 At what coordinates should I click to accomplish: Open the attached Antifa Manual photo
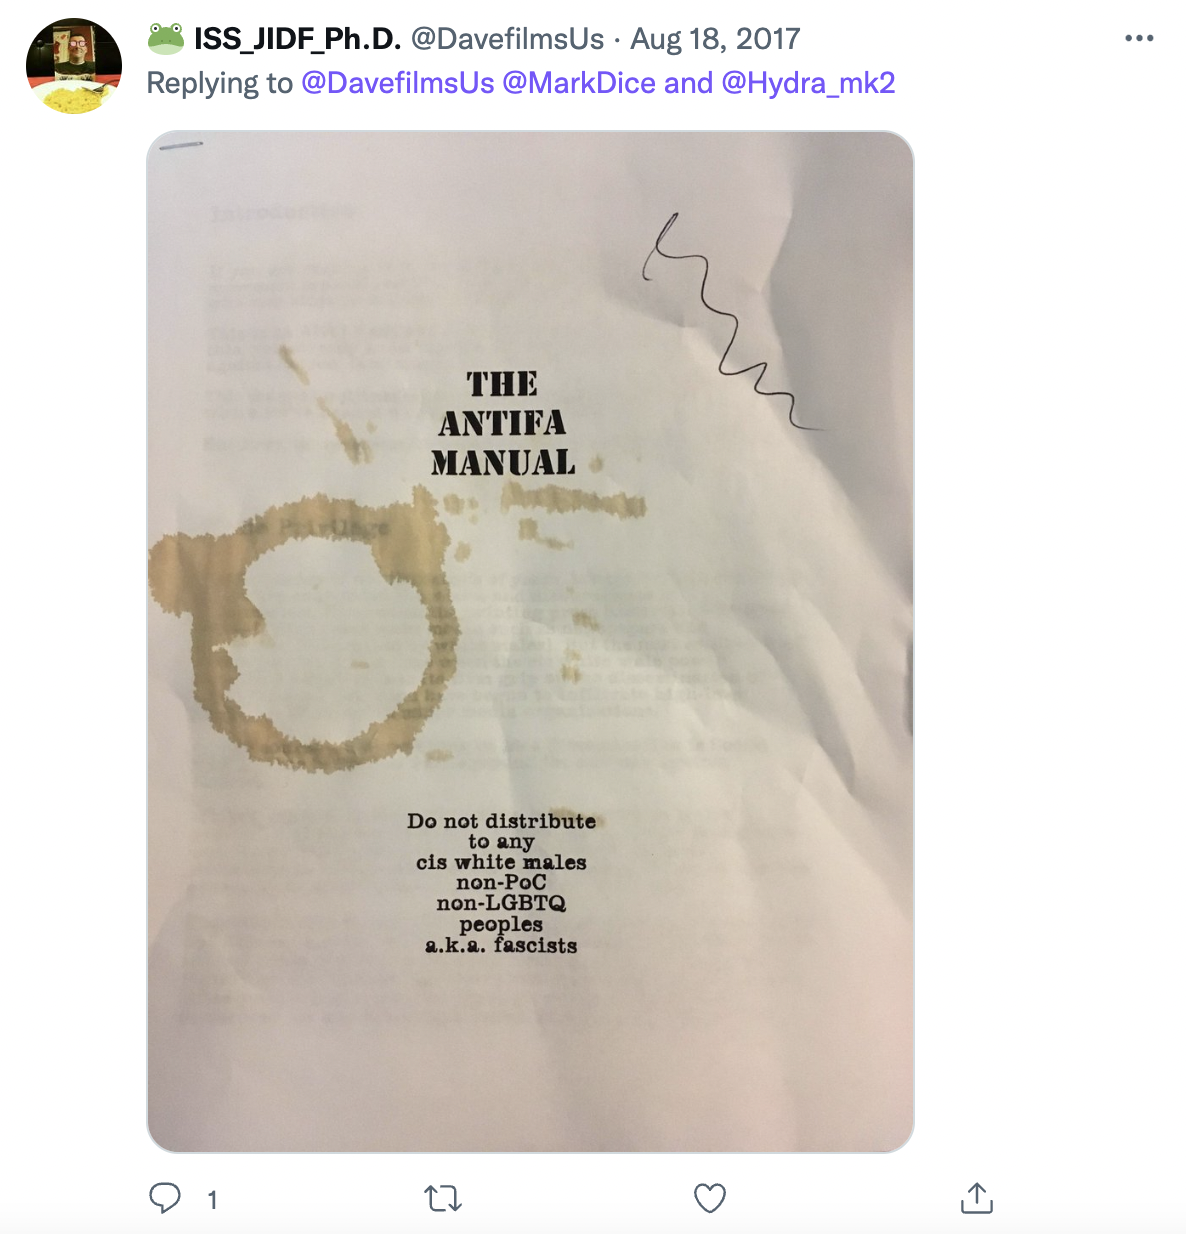(530, 641)
